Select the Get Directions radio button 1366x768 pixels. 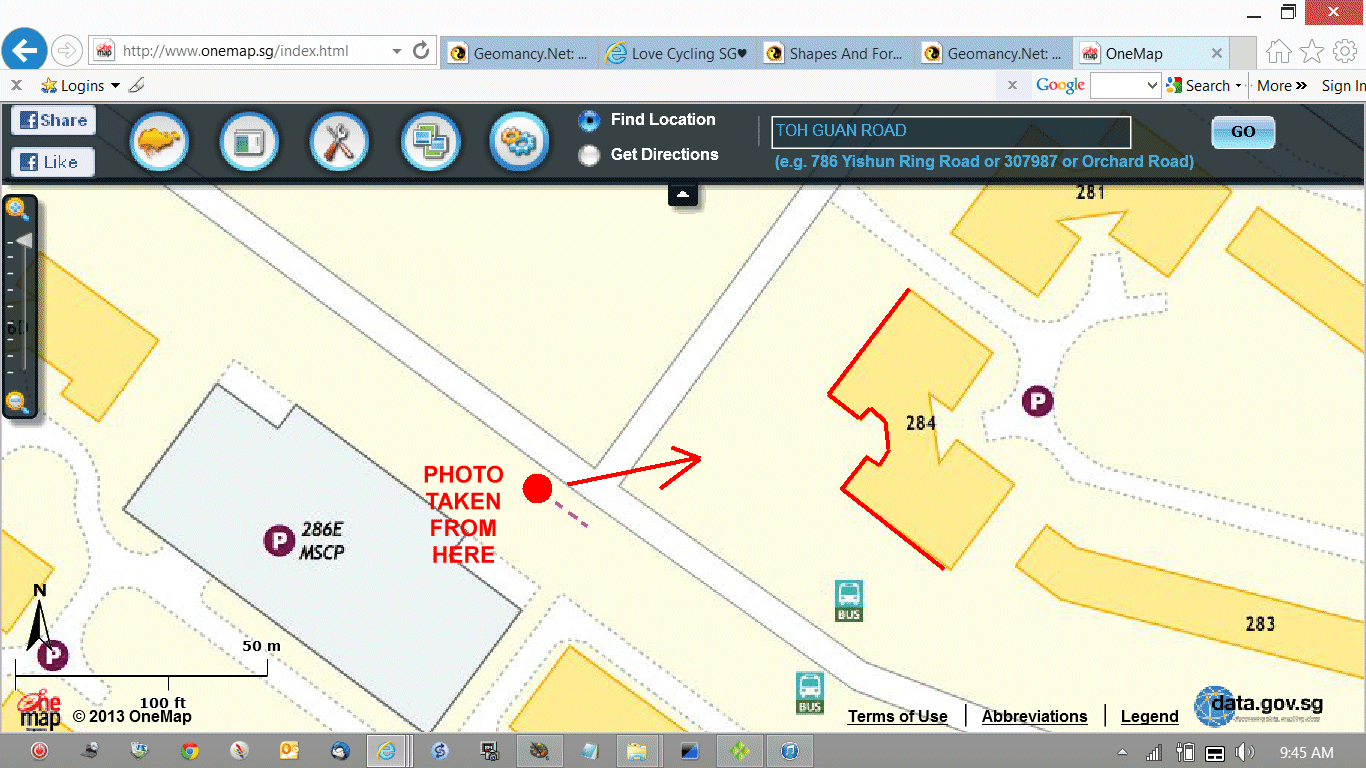[x=590, y=155]
